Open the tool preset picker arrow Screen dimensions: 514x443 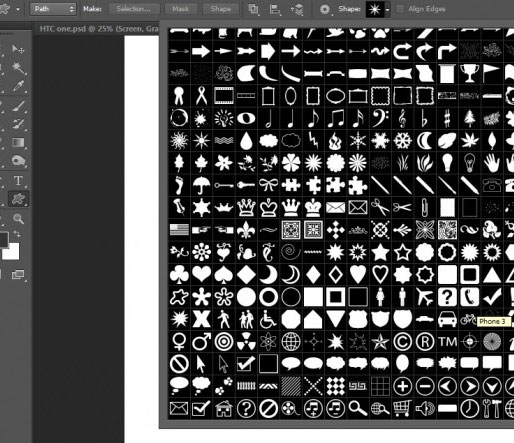tap(18, 9)
